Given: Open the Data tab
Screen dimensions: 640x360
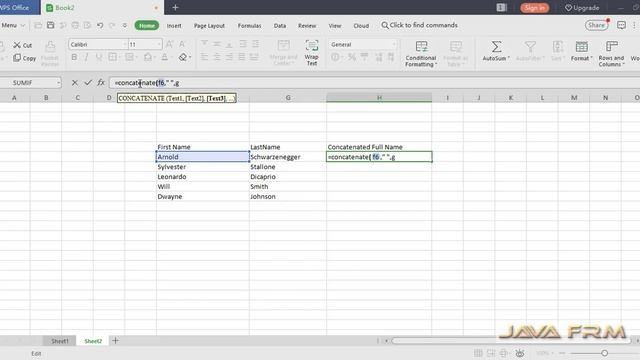Looking at the screenshot, I should (280, 25).
